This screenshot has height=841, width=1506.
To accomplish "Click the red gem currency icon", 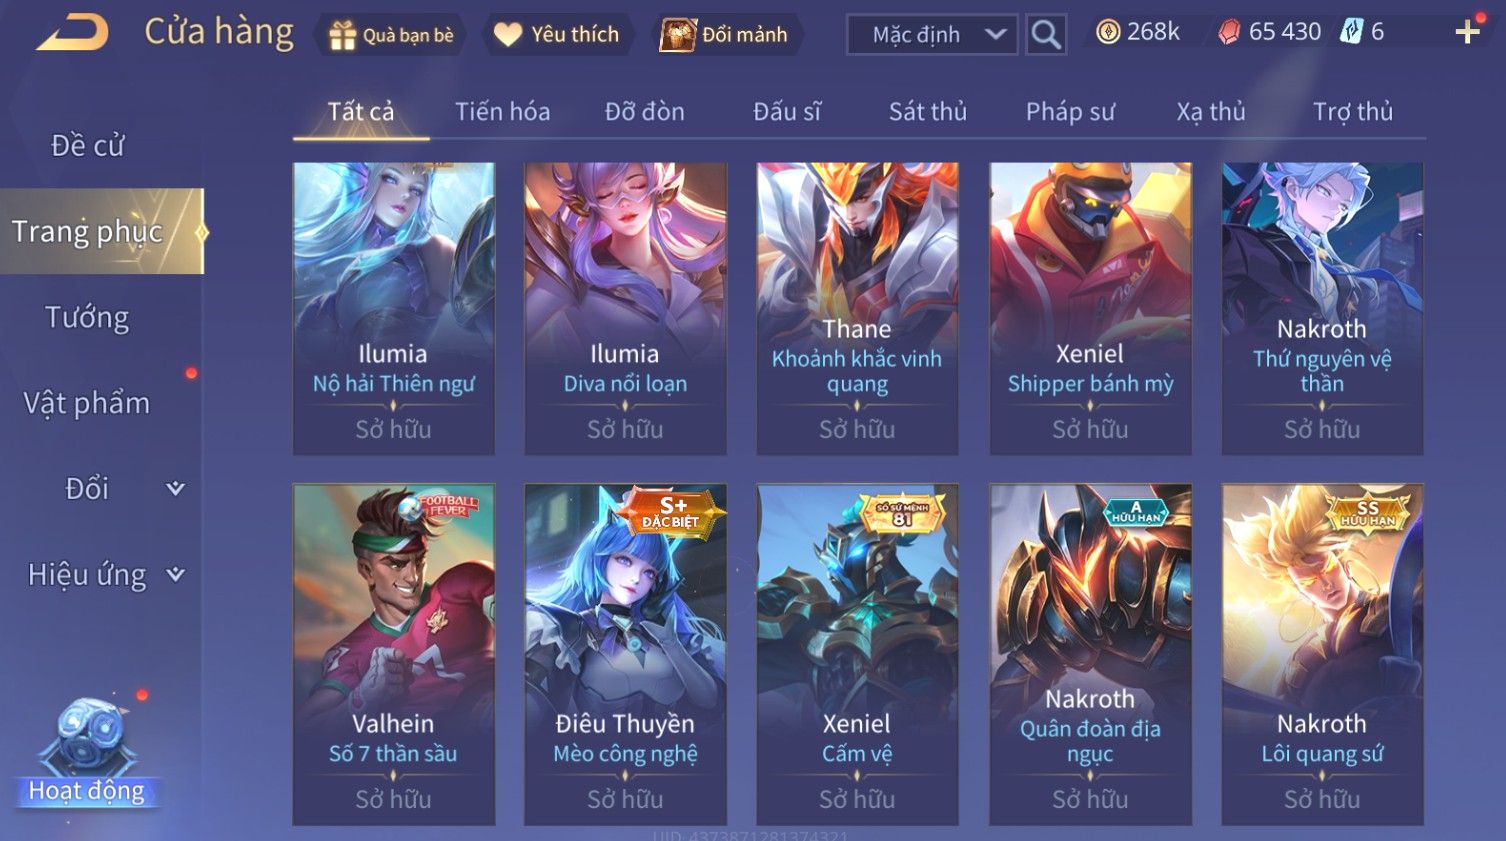I will pyautogui.click(x=1229, y=32).
